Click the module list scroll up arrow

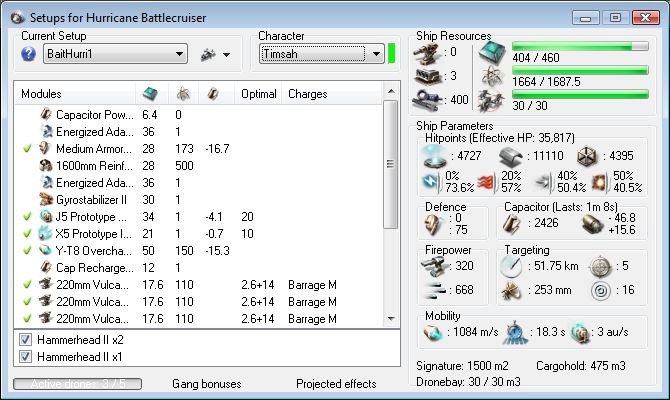(x=391, y=91)
